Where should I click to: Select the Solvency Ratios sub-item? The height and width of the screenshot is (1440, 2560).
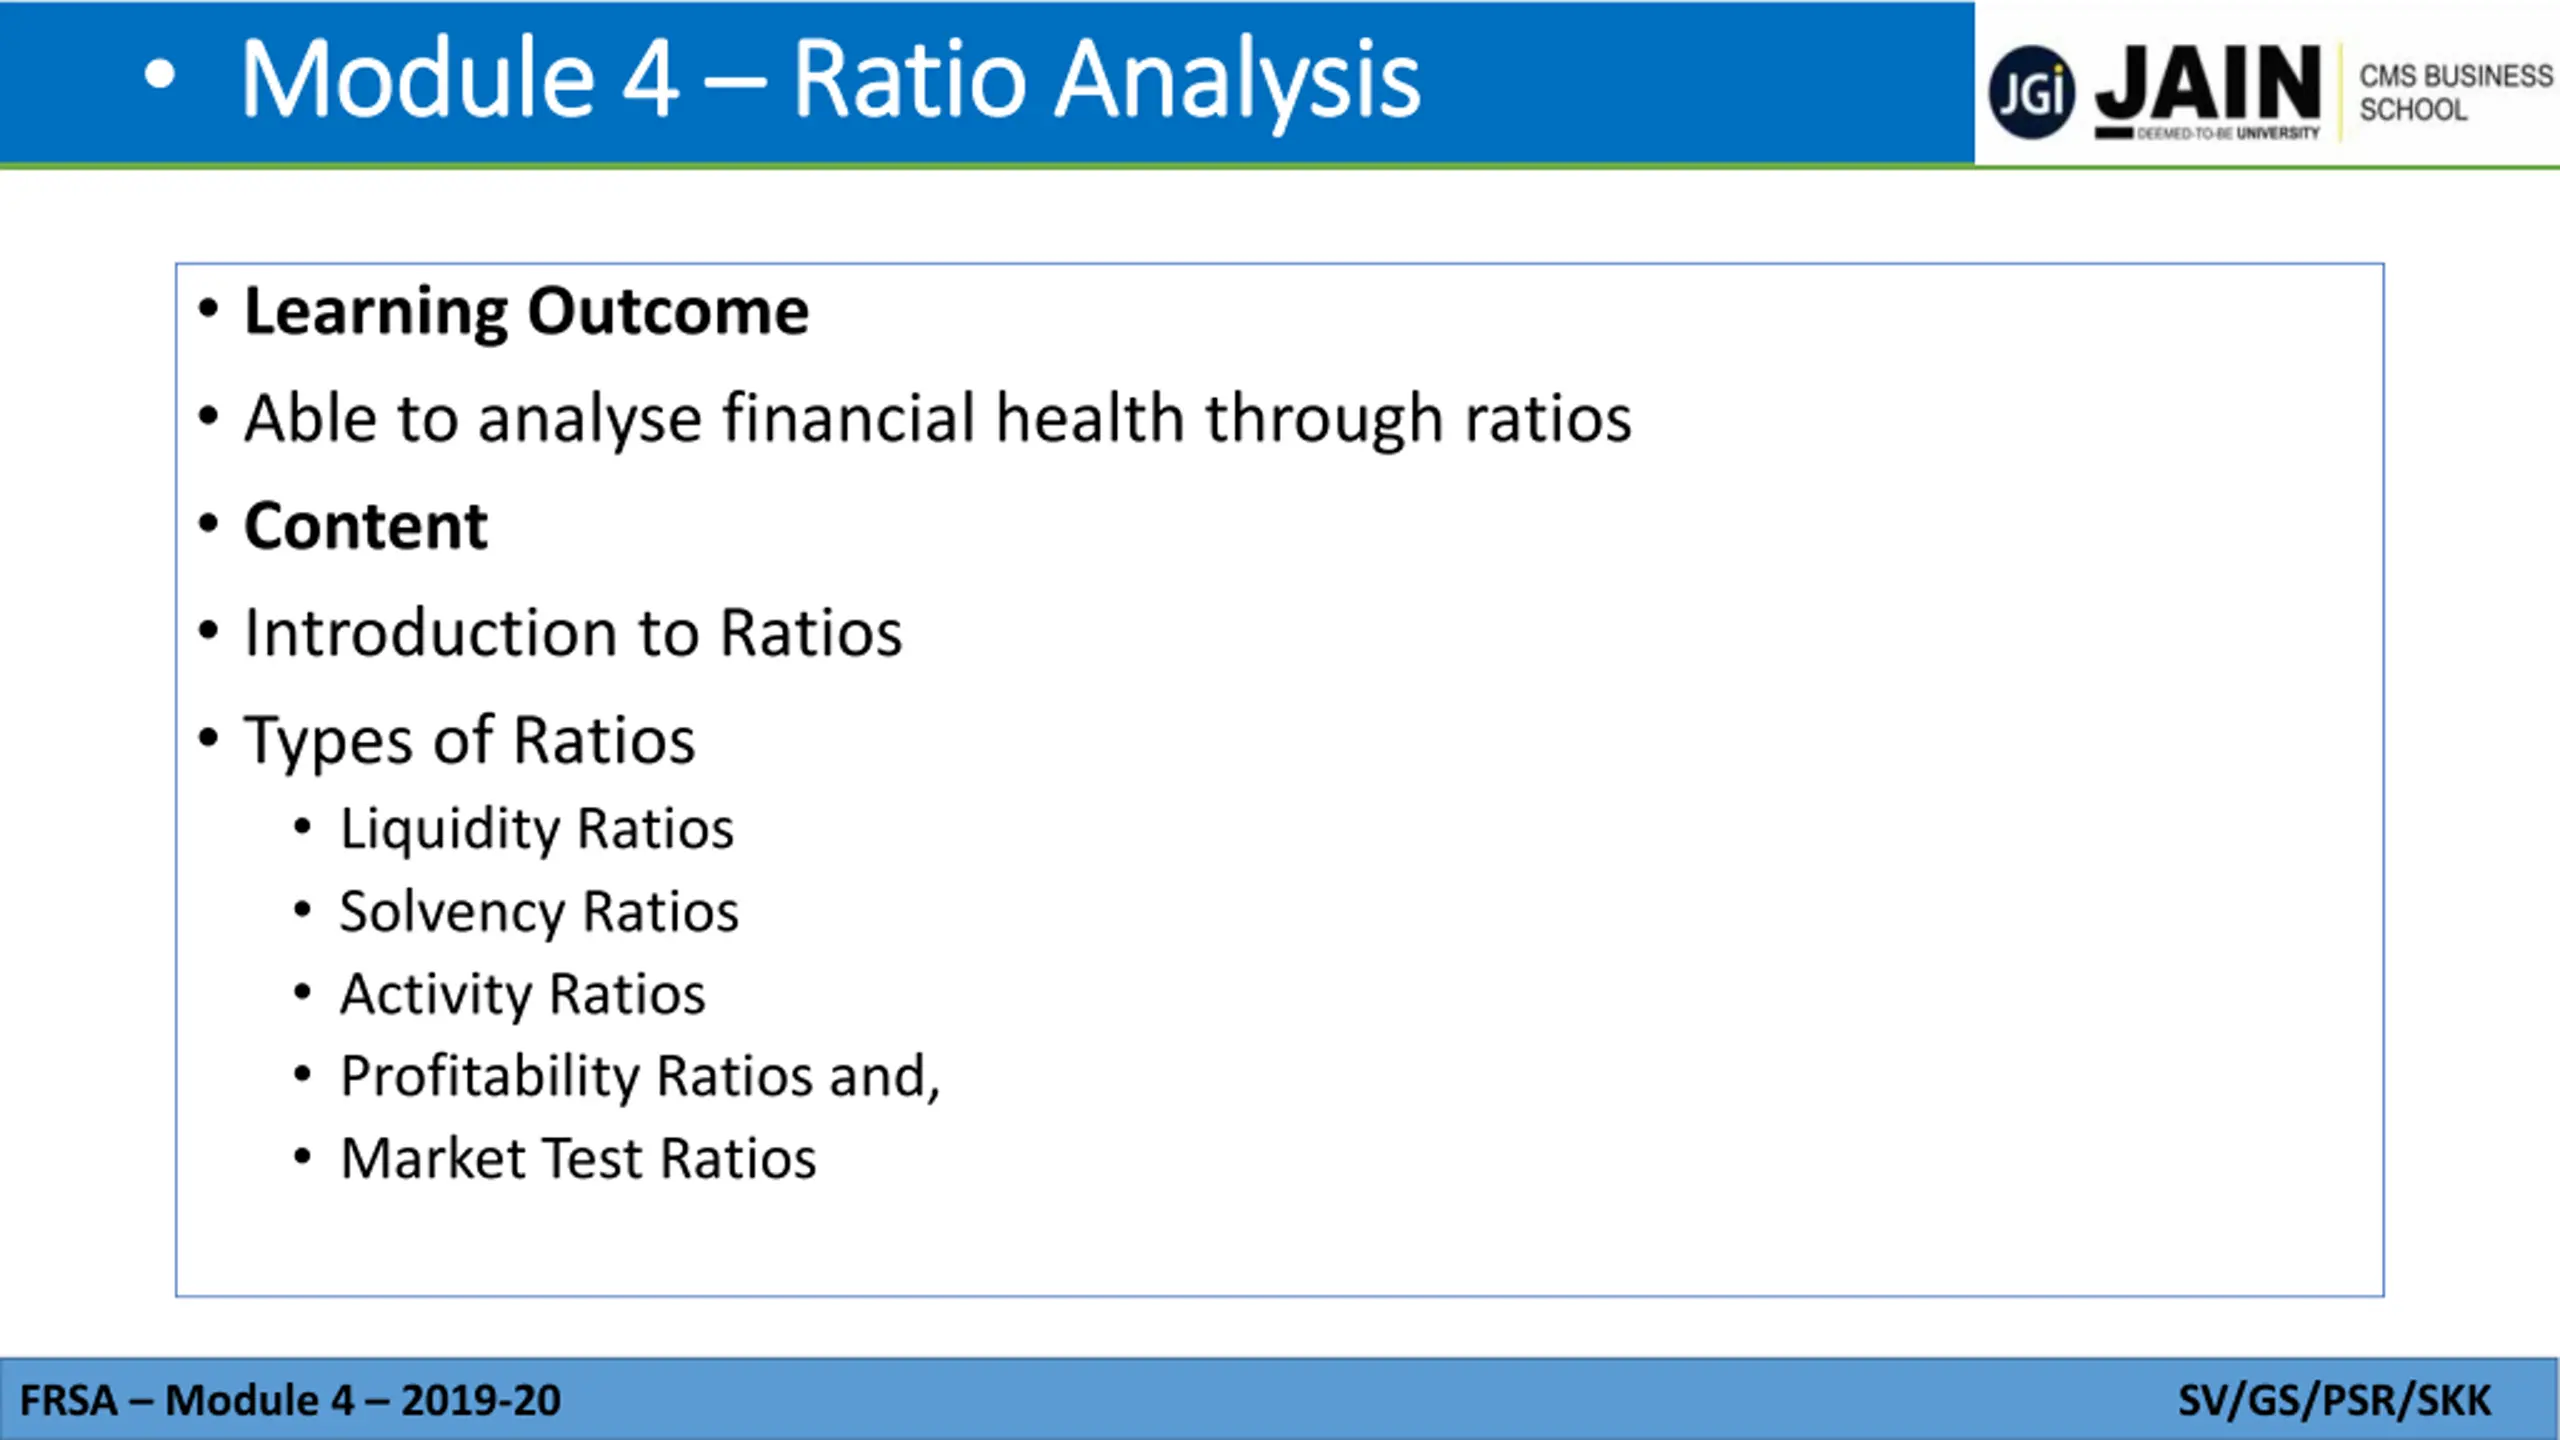coord(539,912)
